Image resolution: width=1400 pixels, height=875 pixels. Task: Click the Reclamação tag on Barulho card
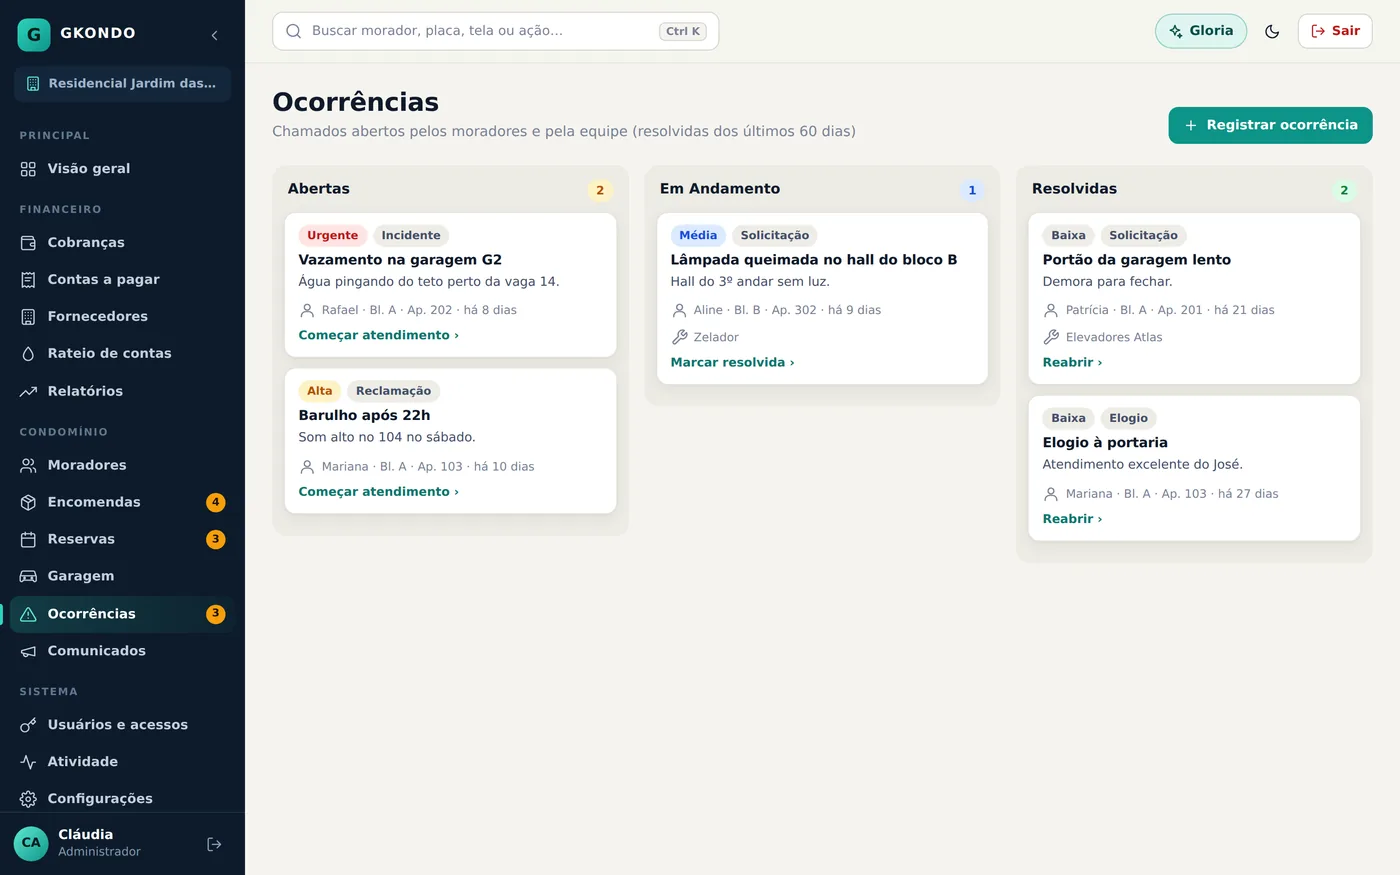tap(393, 391)
